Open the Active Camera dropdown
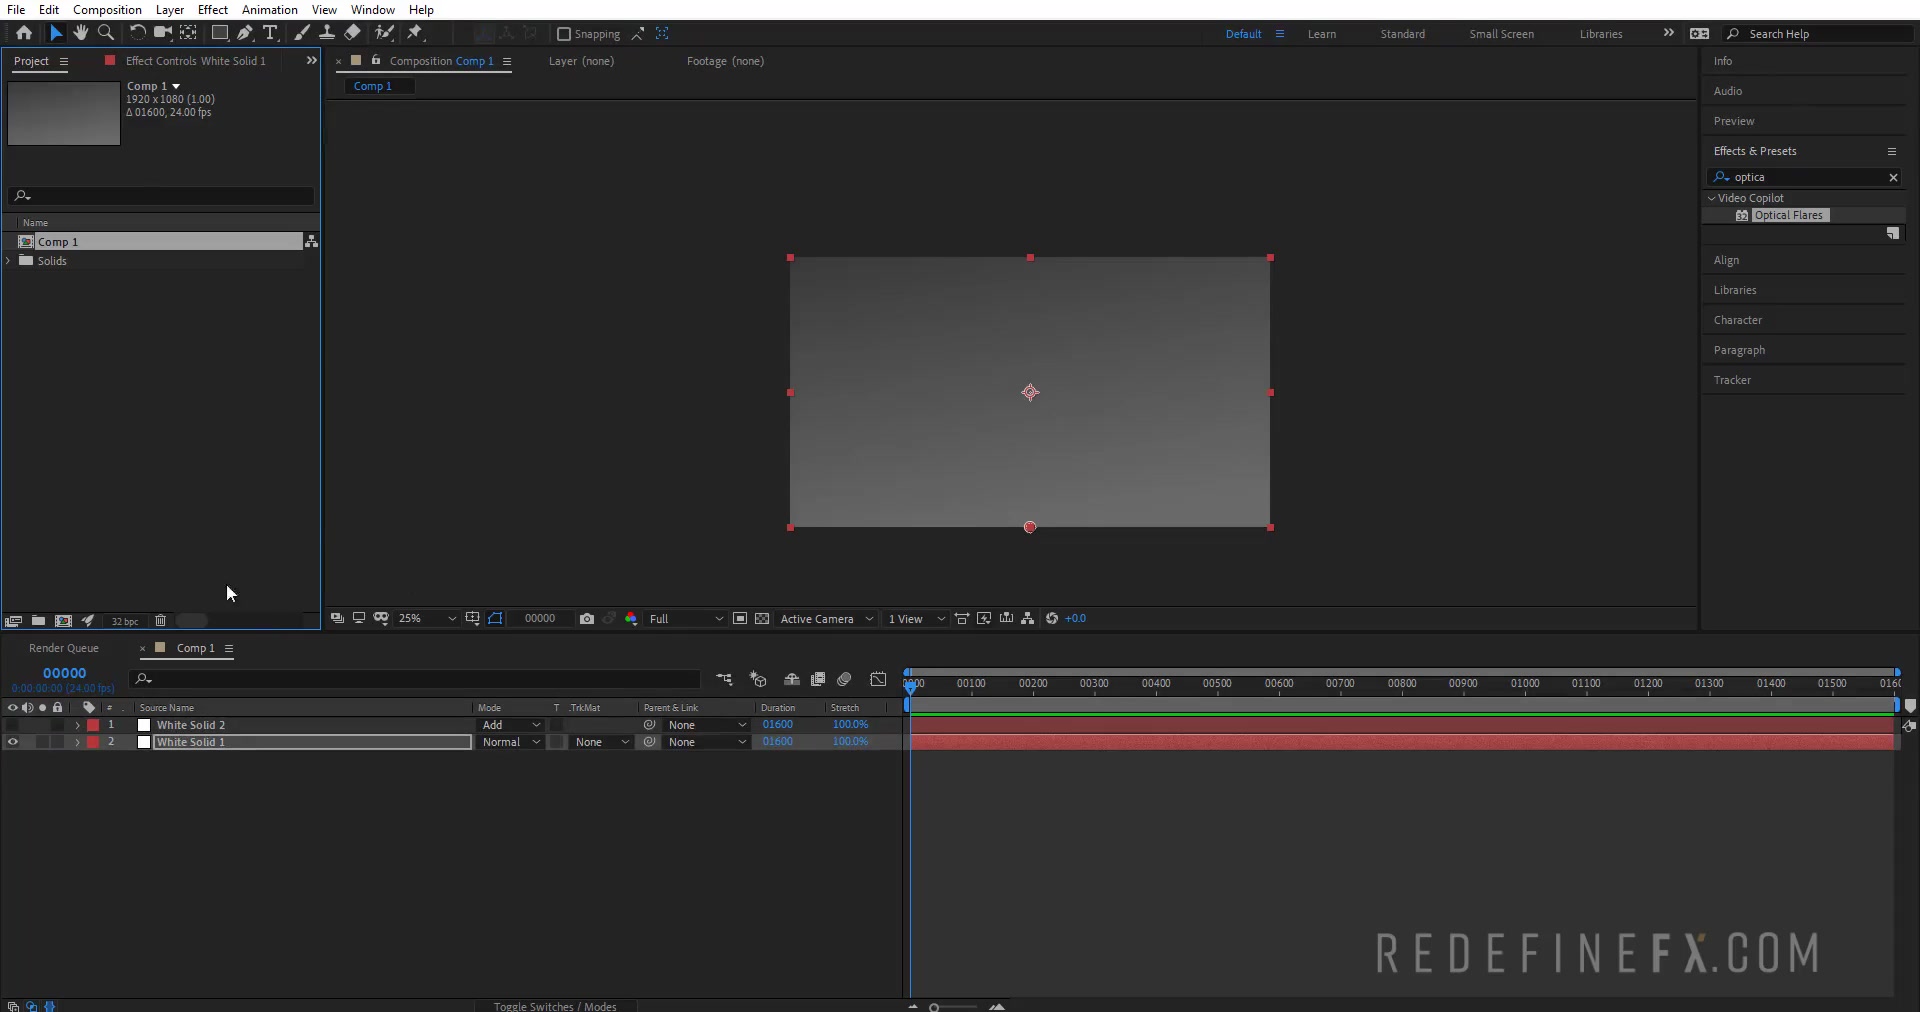Screen dimensions: 1920x1012 [827, 619]
